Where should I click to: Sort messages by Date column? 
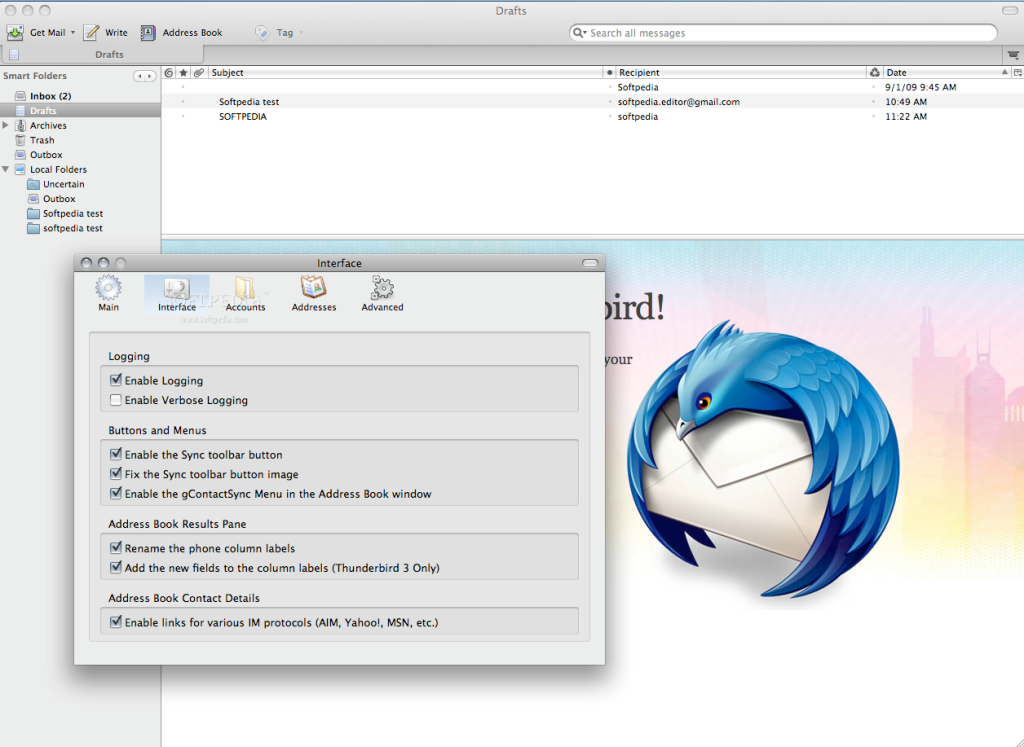[946, 72]
